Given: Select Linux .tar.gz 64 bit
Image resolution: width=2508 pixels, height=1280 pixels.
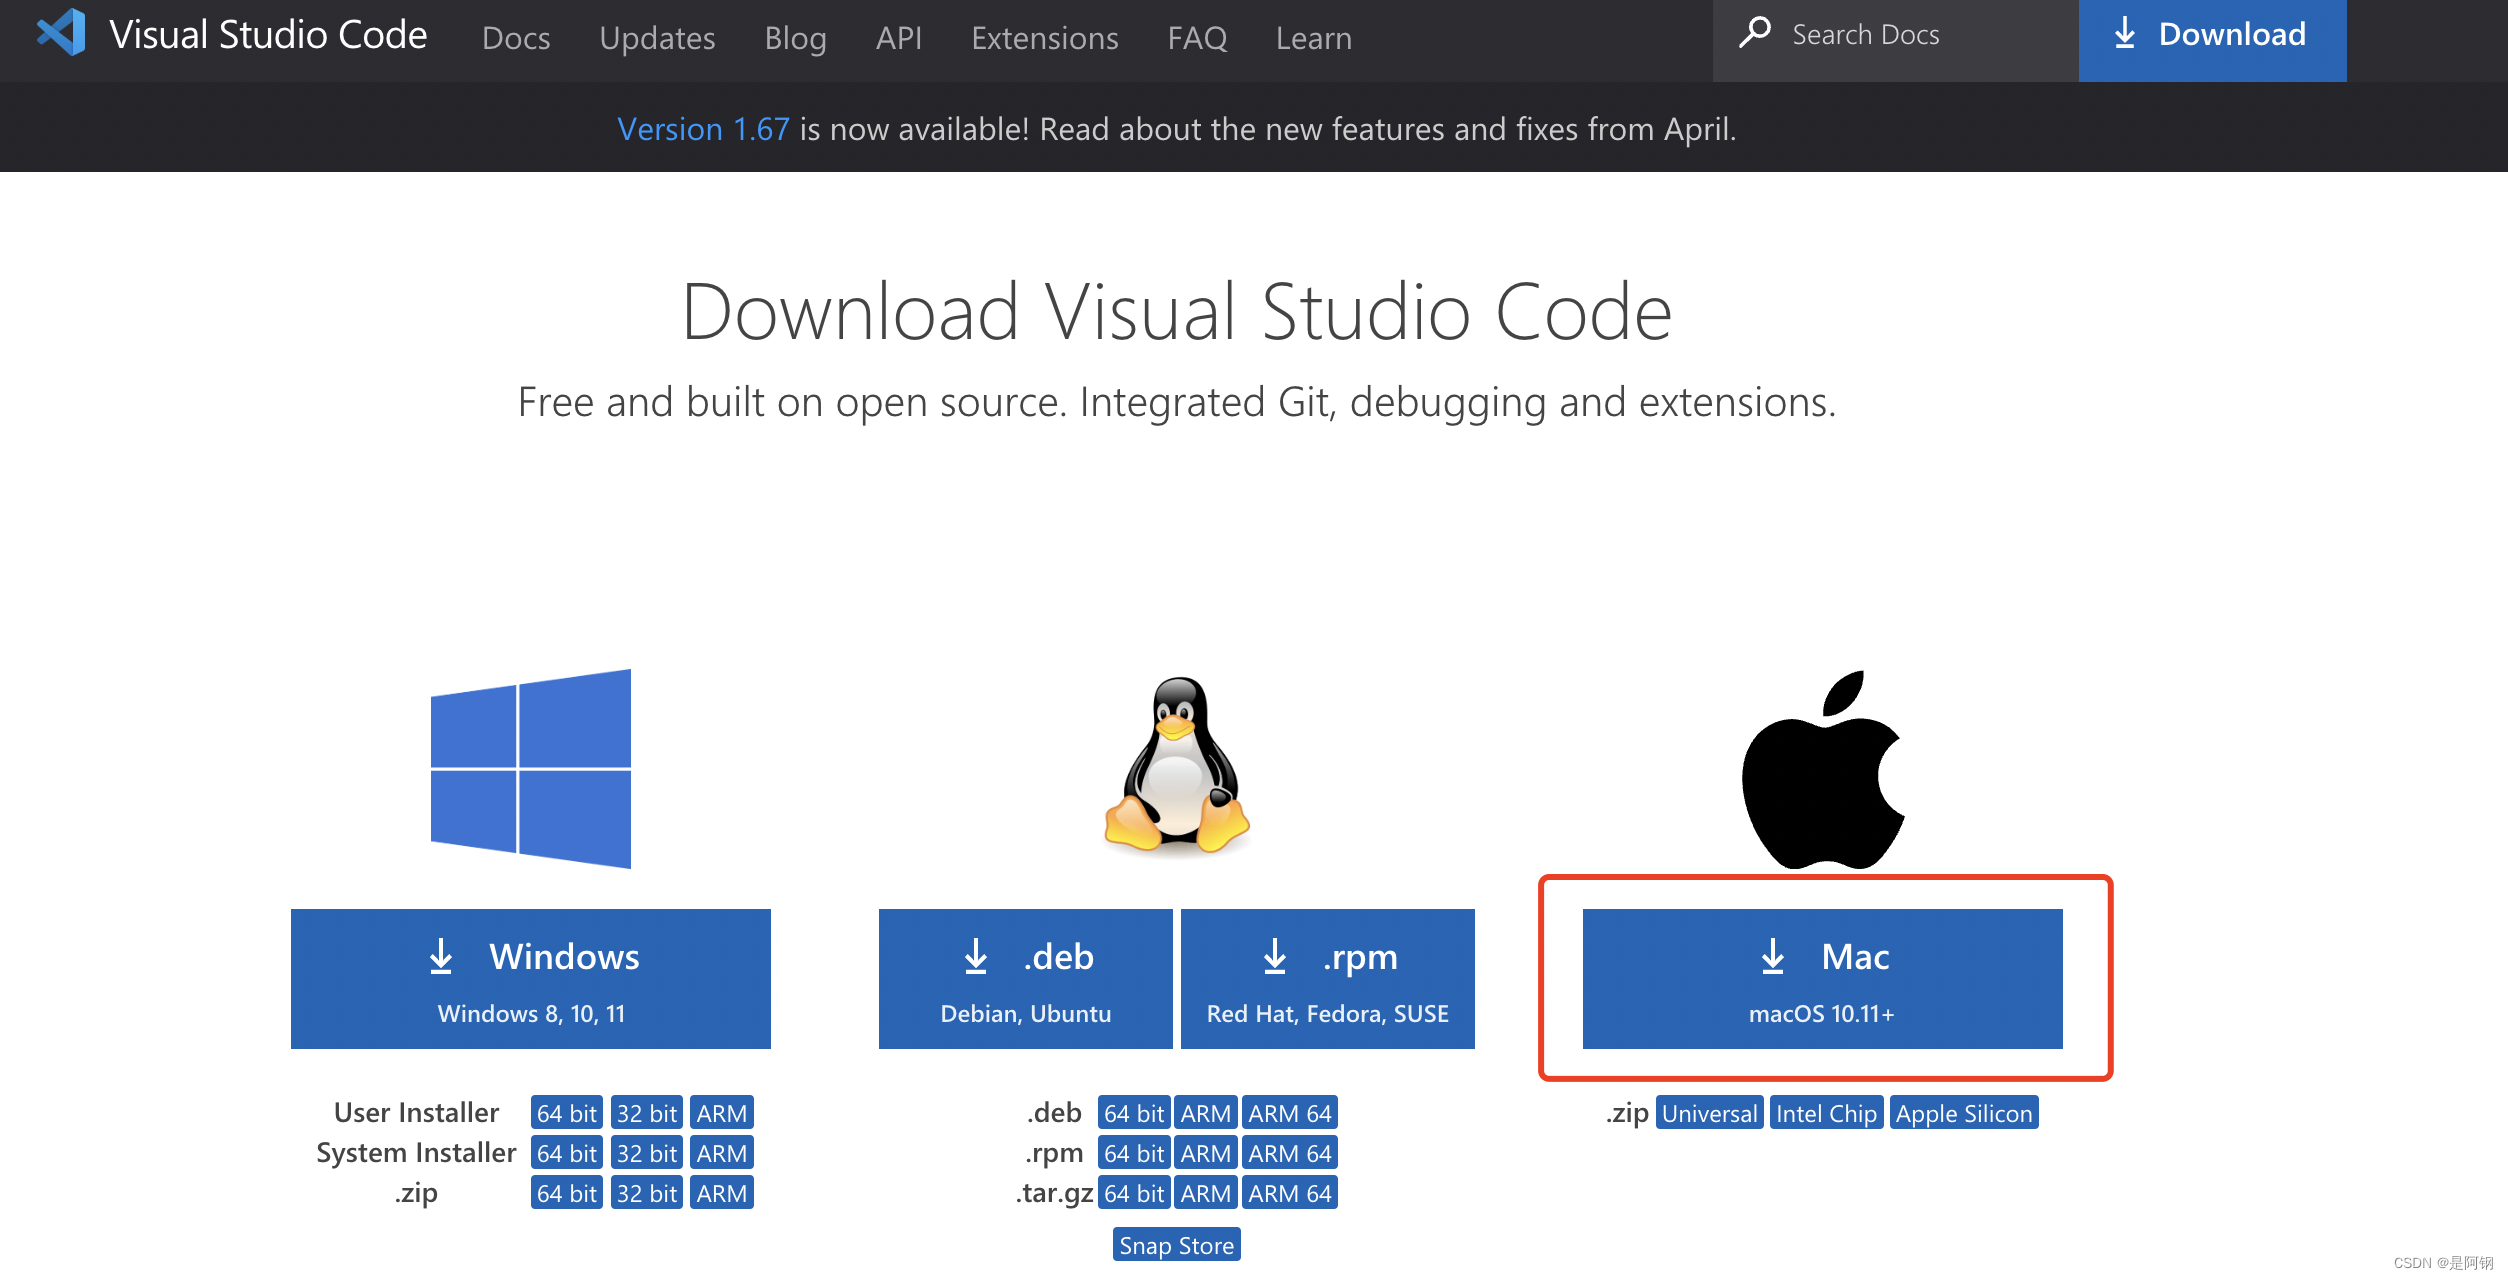Looking at the screenshot, I should (1134, 1193).
